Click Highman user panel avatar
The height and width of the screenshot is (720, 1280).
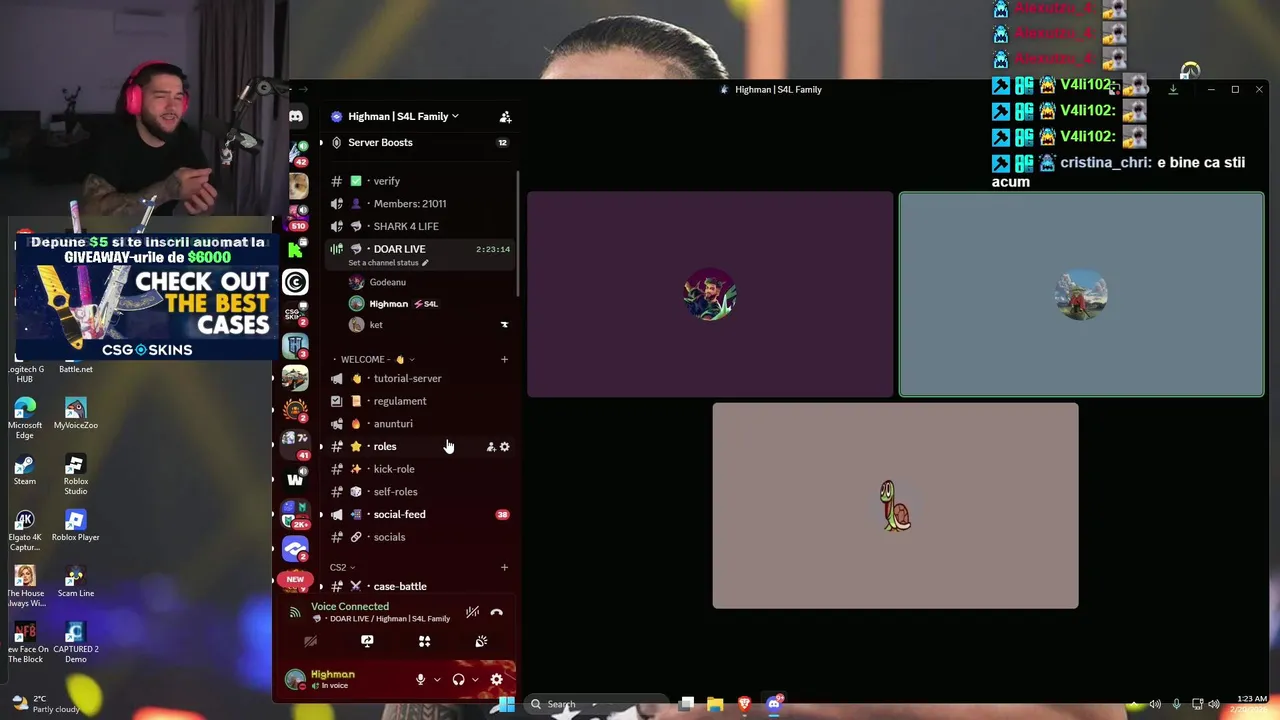(x=295, y=680)
